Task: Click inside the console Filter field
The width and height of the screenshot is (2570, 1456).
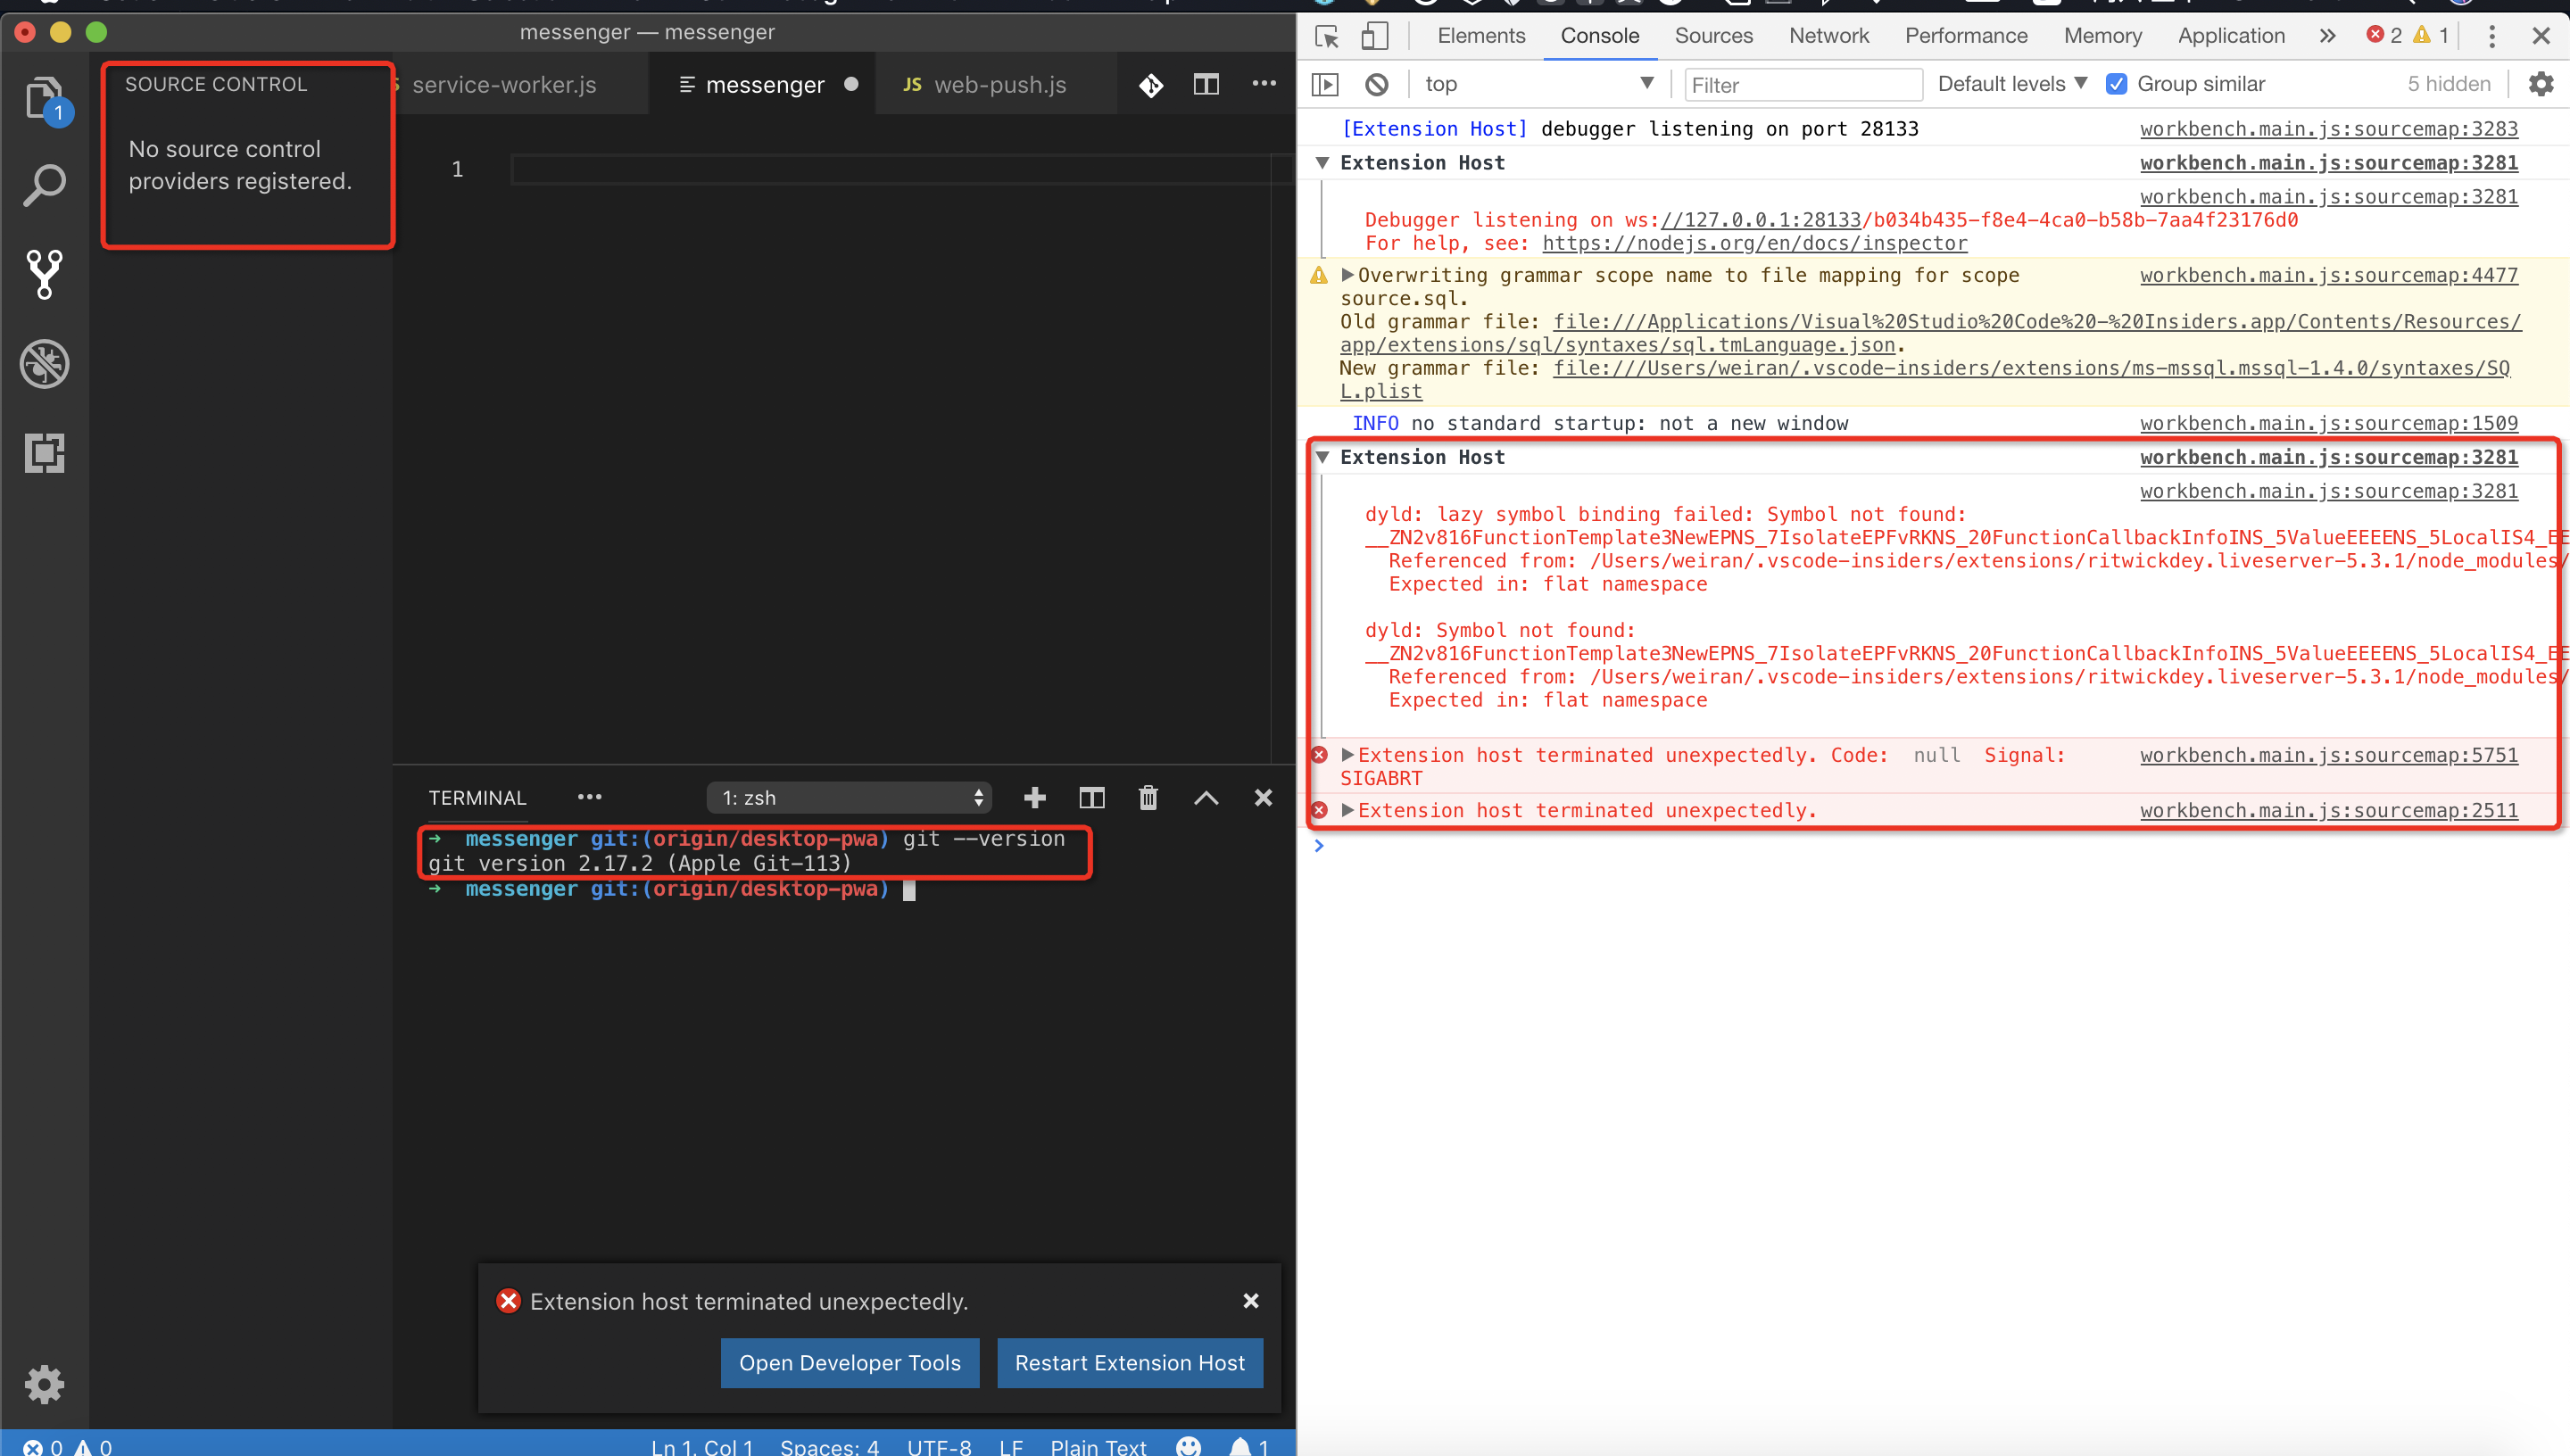Action: [x=1802, y=84]
